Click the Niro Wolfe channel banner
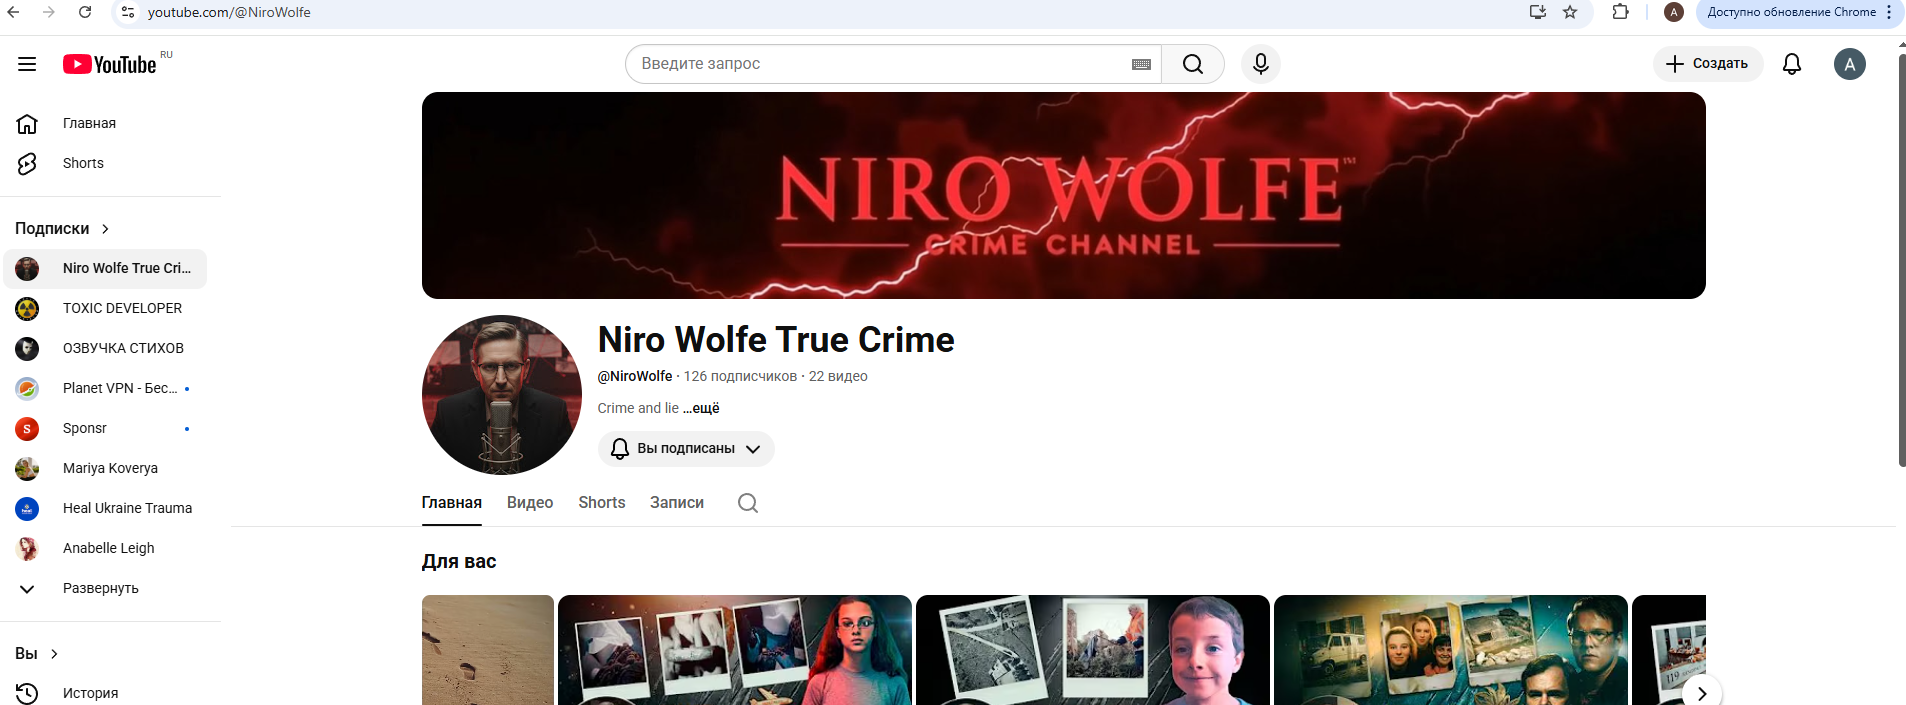Viewport: 1906px width, 705px height. [1064, 195]
